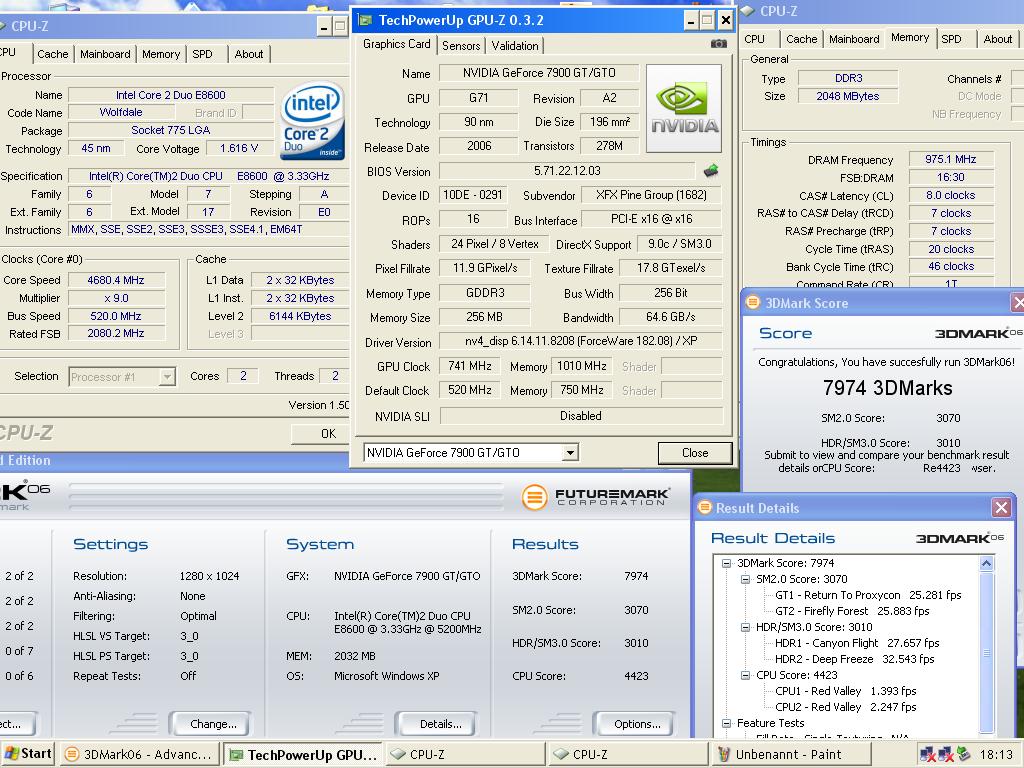
Task: Select GT2 - Firefly Forest row
Action: (852, 611)
